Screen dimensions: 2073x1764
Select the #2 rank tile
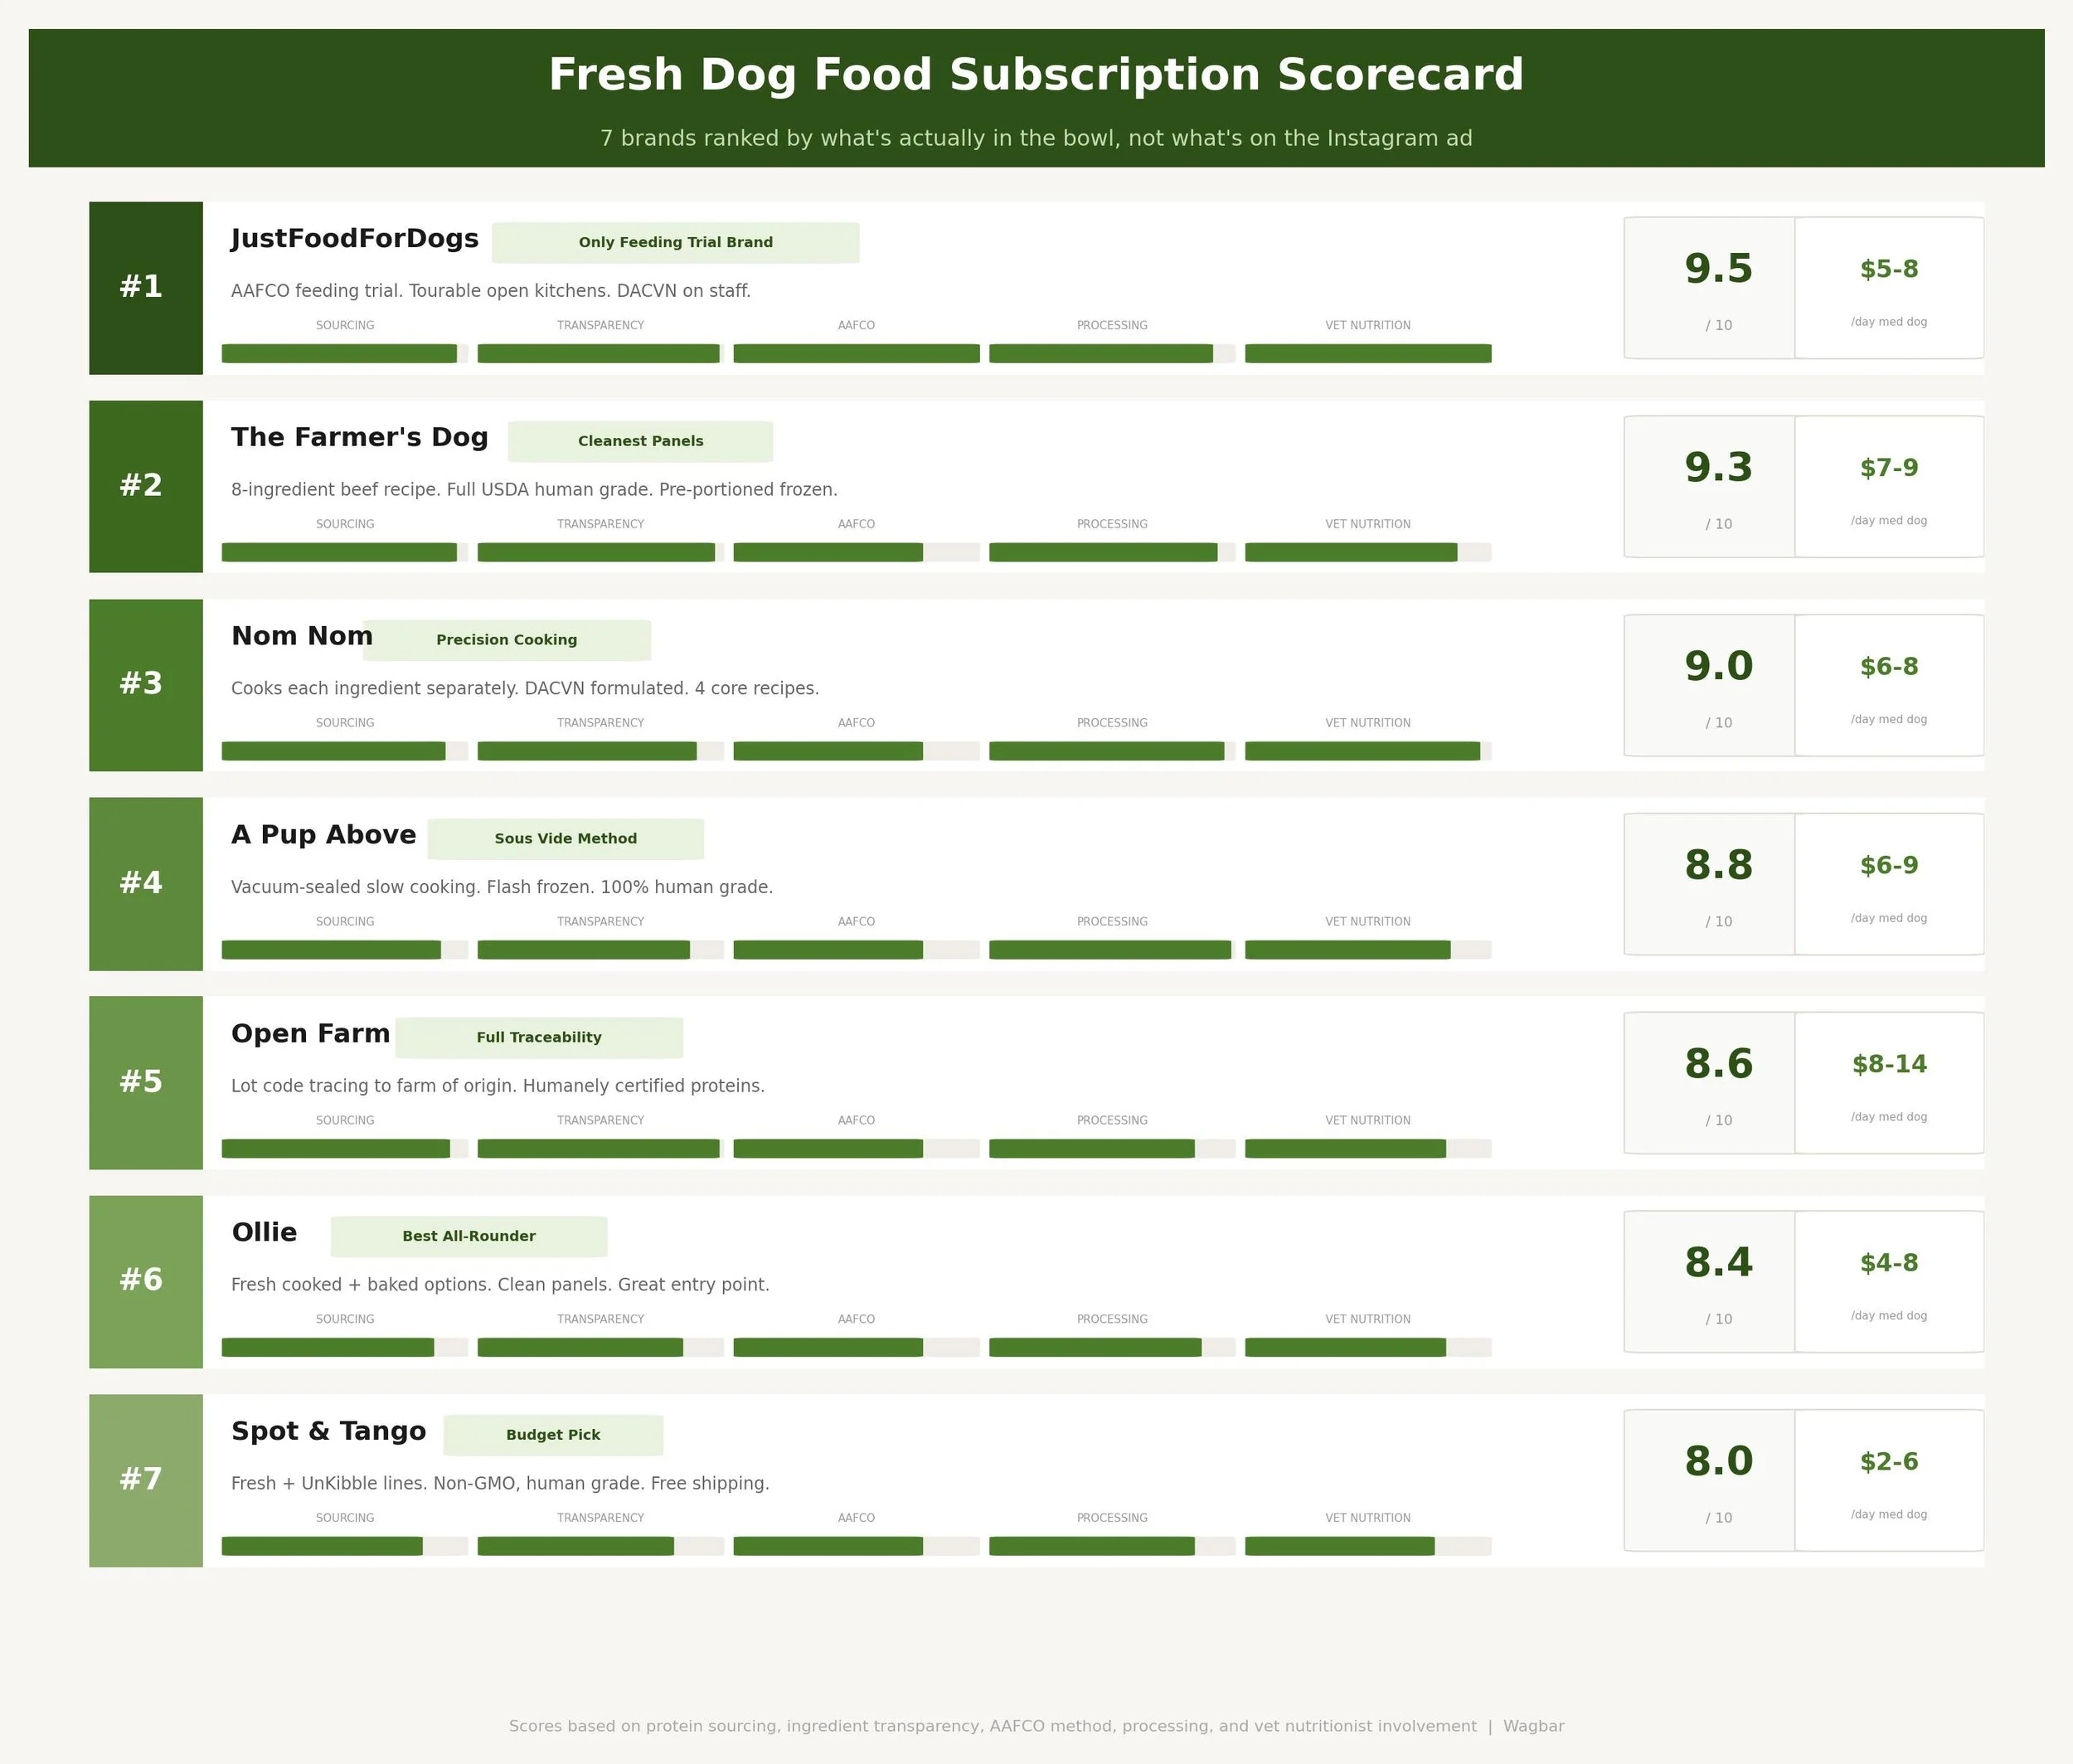pos(146,486)
